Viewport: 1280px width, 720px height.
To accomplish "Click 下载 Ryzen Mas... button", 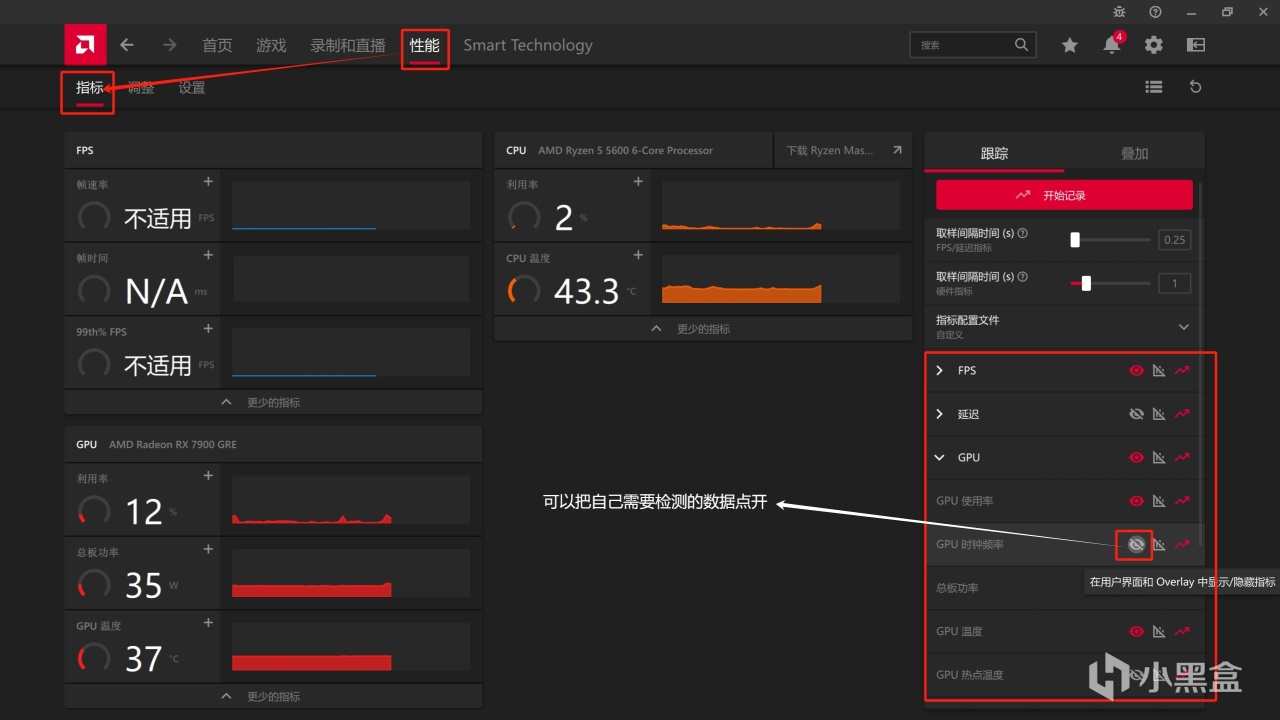I will 843,150.
